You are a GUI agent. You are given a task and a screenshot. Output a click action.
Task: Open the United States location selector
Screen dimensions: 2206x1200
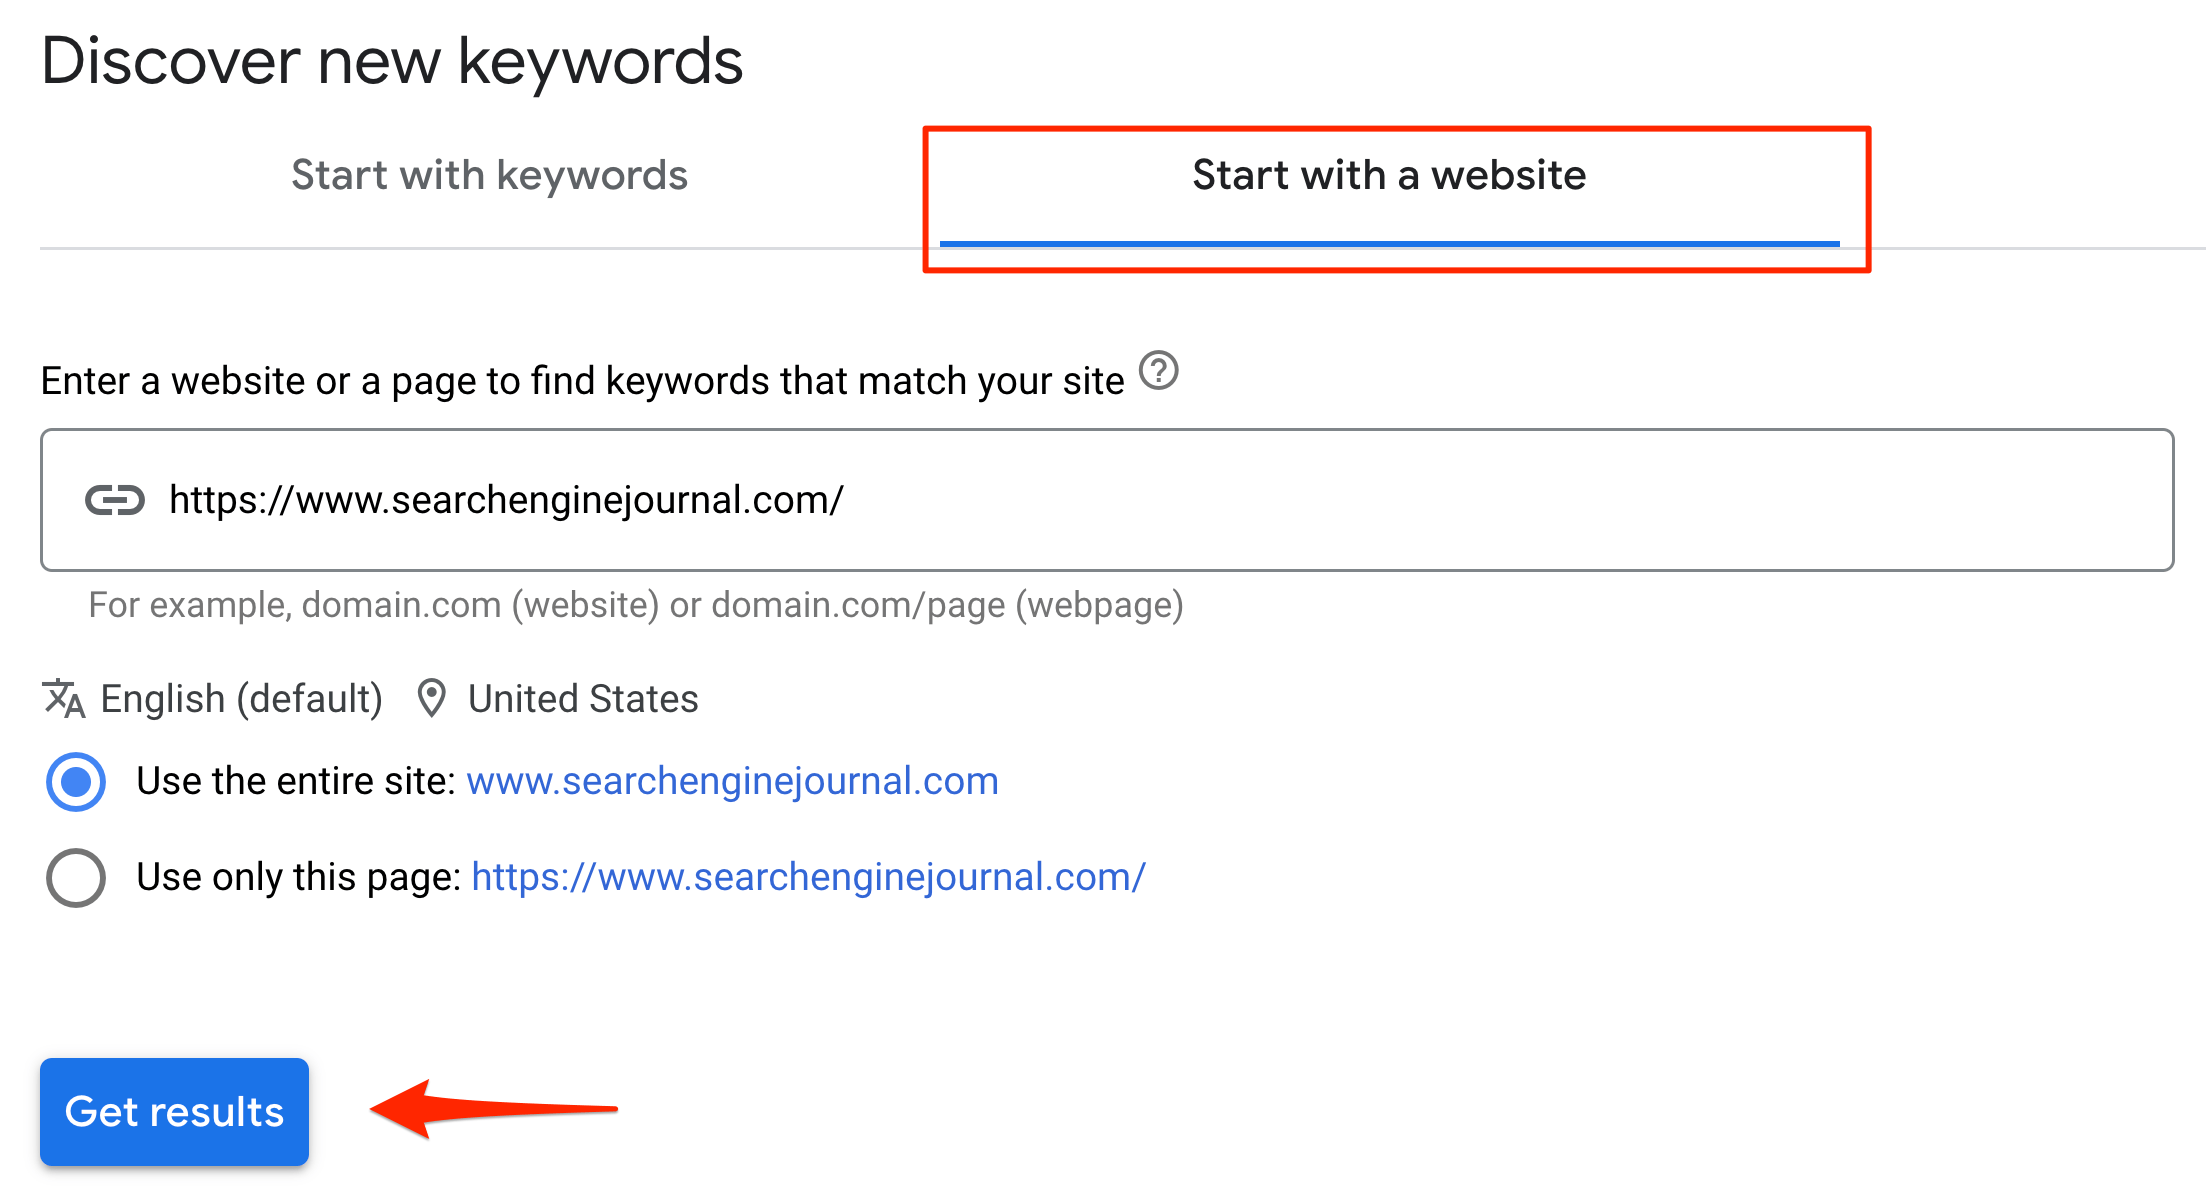point(583,699)
